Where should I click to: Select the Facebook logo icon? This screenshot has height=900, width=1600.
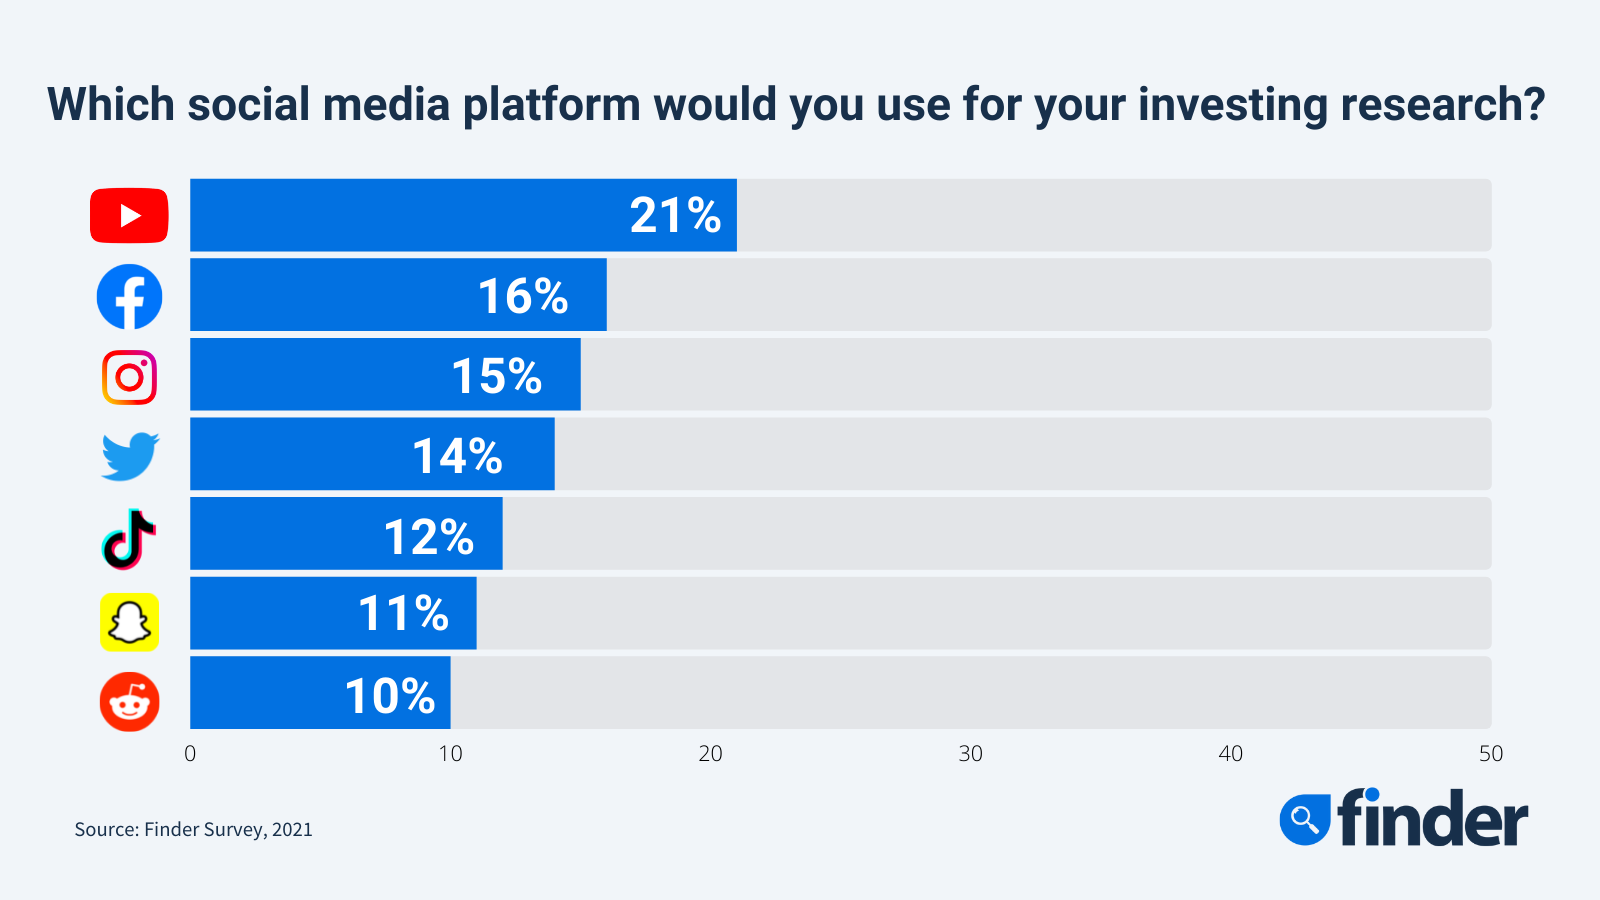tap(129, 297)
